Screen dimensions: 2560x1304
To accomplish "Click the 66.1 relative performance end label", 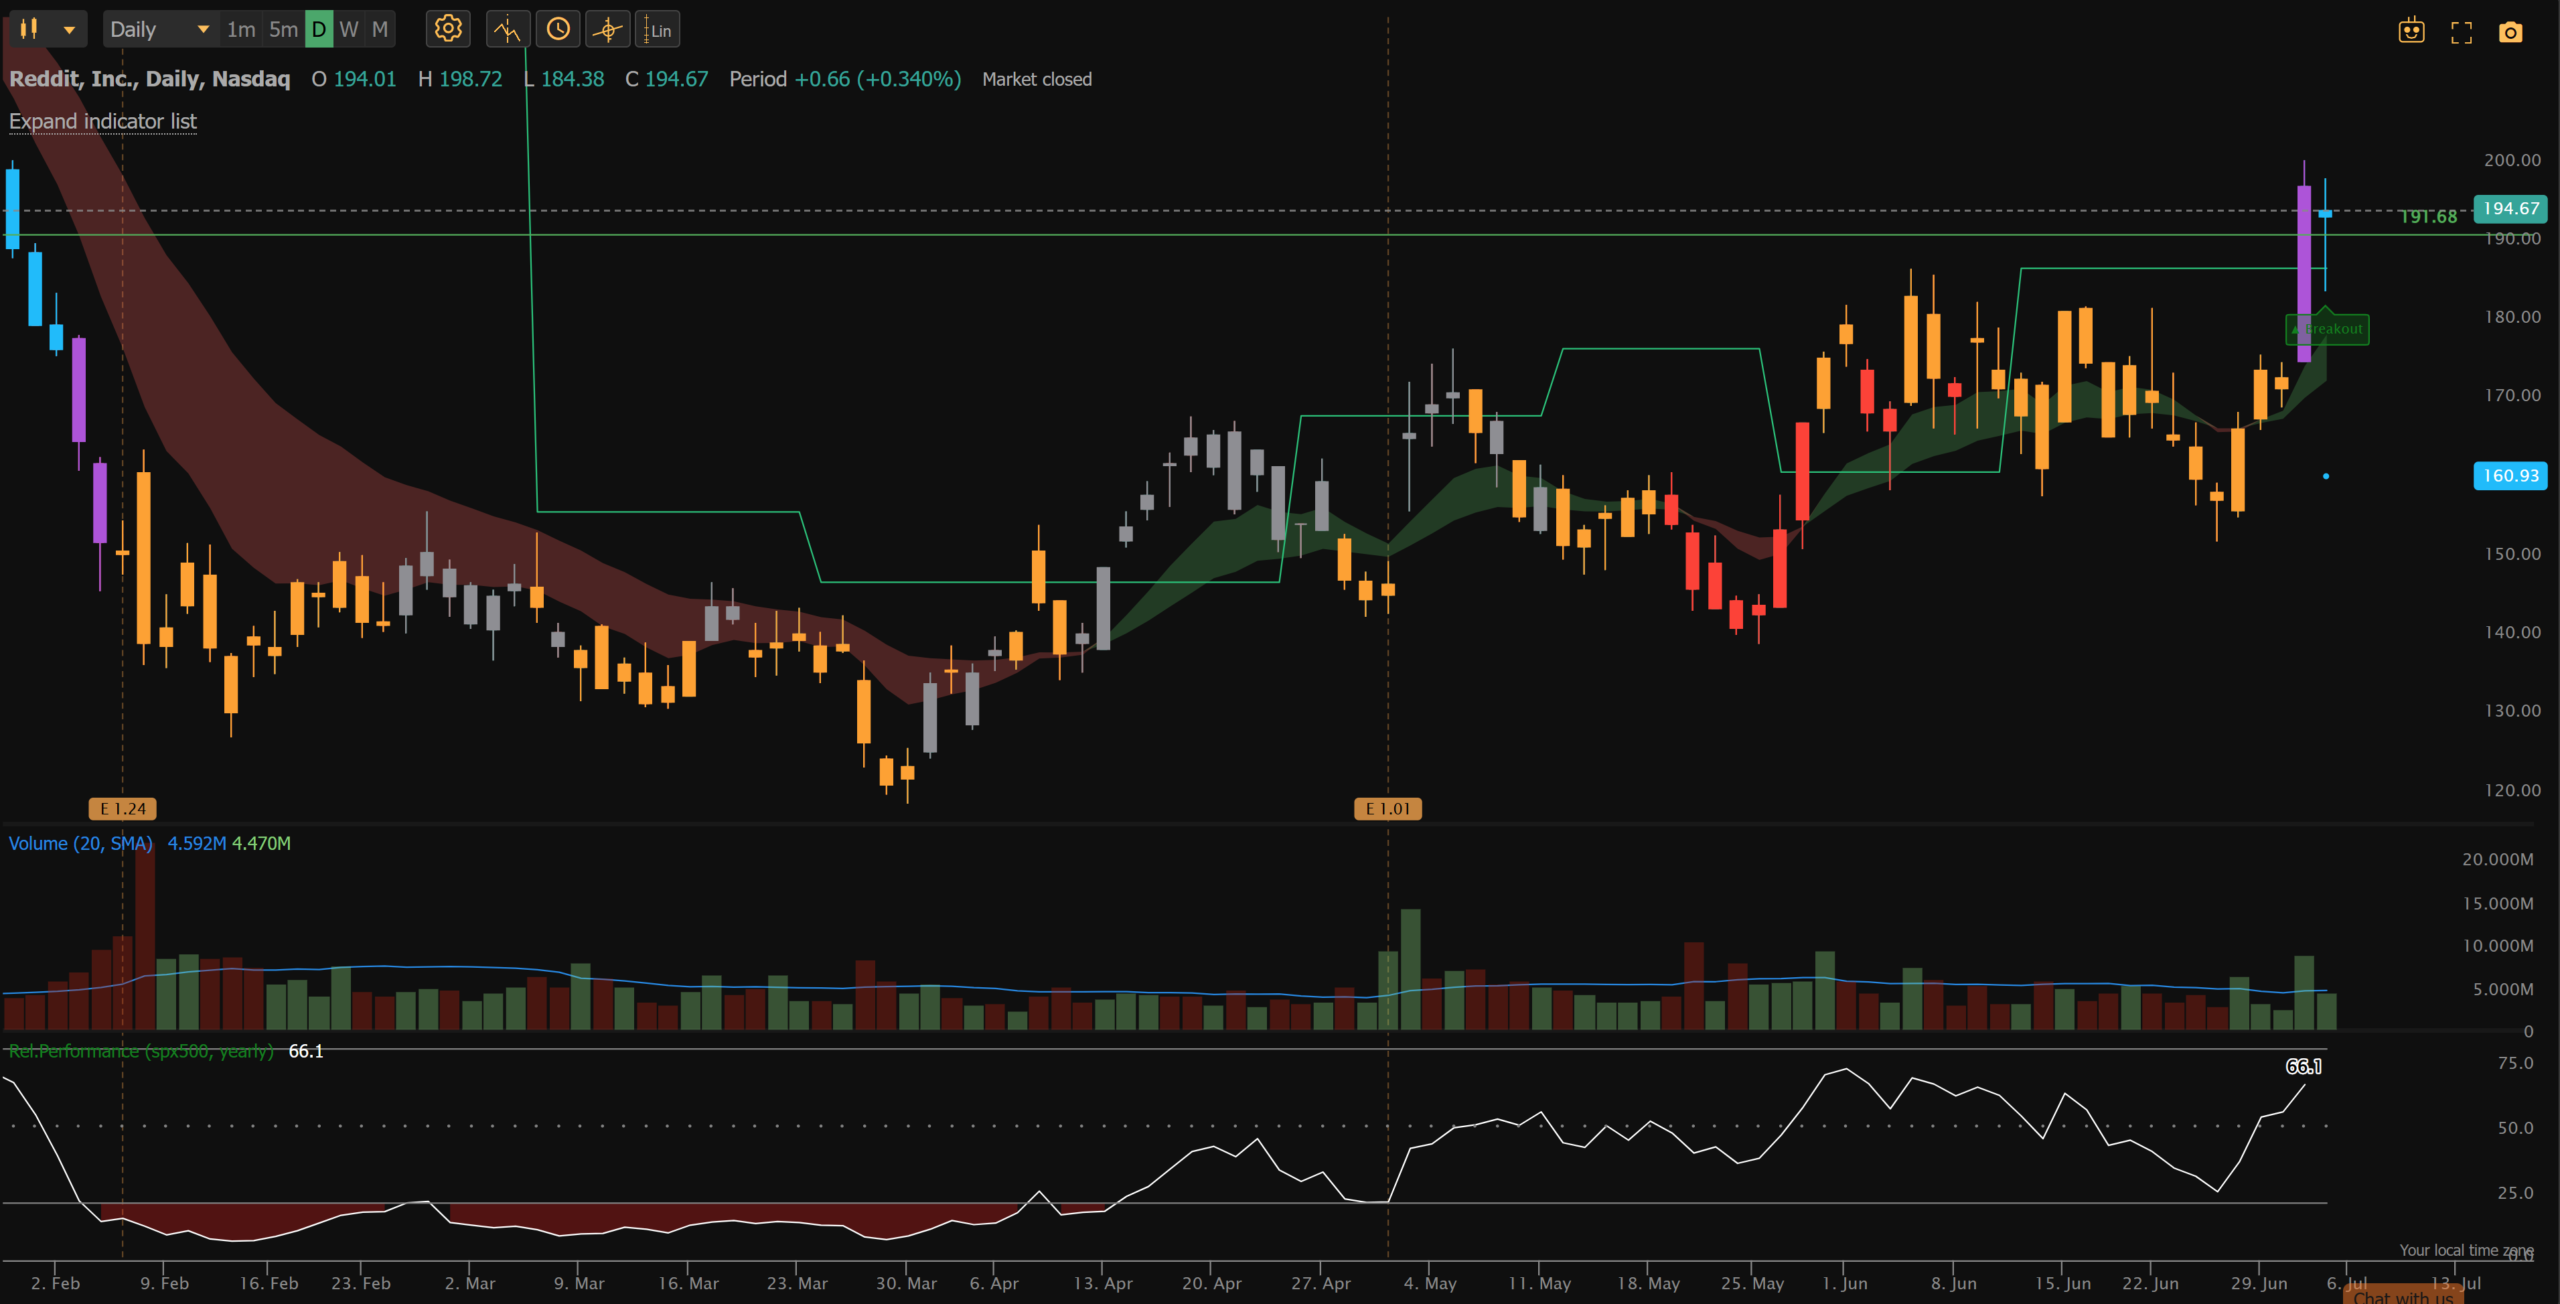I will pyautogui.click(x=2303, y=1066).
